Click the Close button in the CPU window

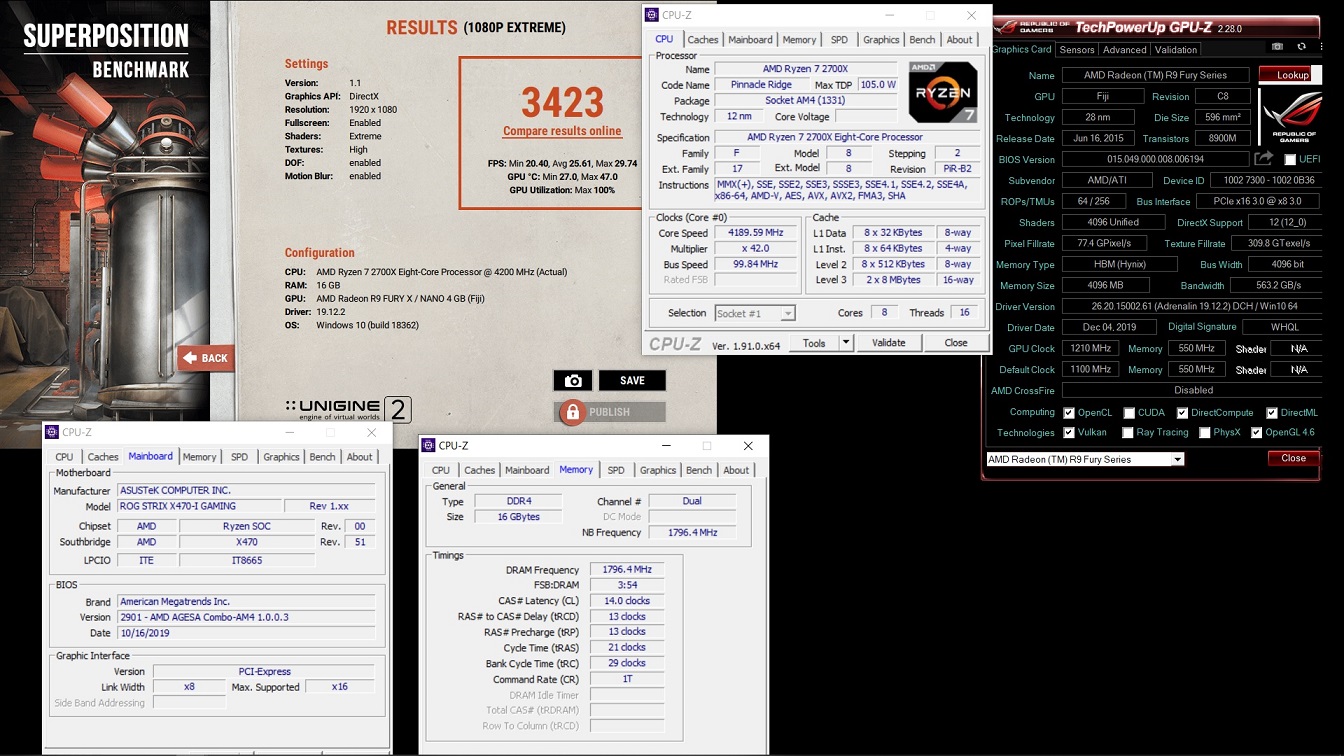coord(956,342)
